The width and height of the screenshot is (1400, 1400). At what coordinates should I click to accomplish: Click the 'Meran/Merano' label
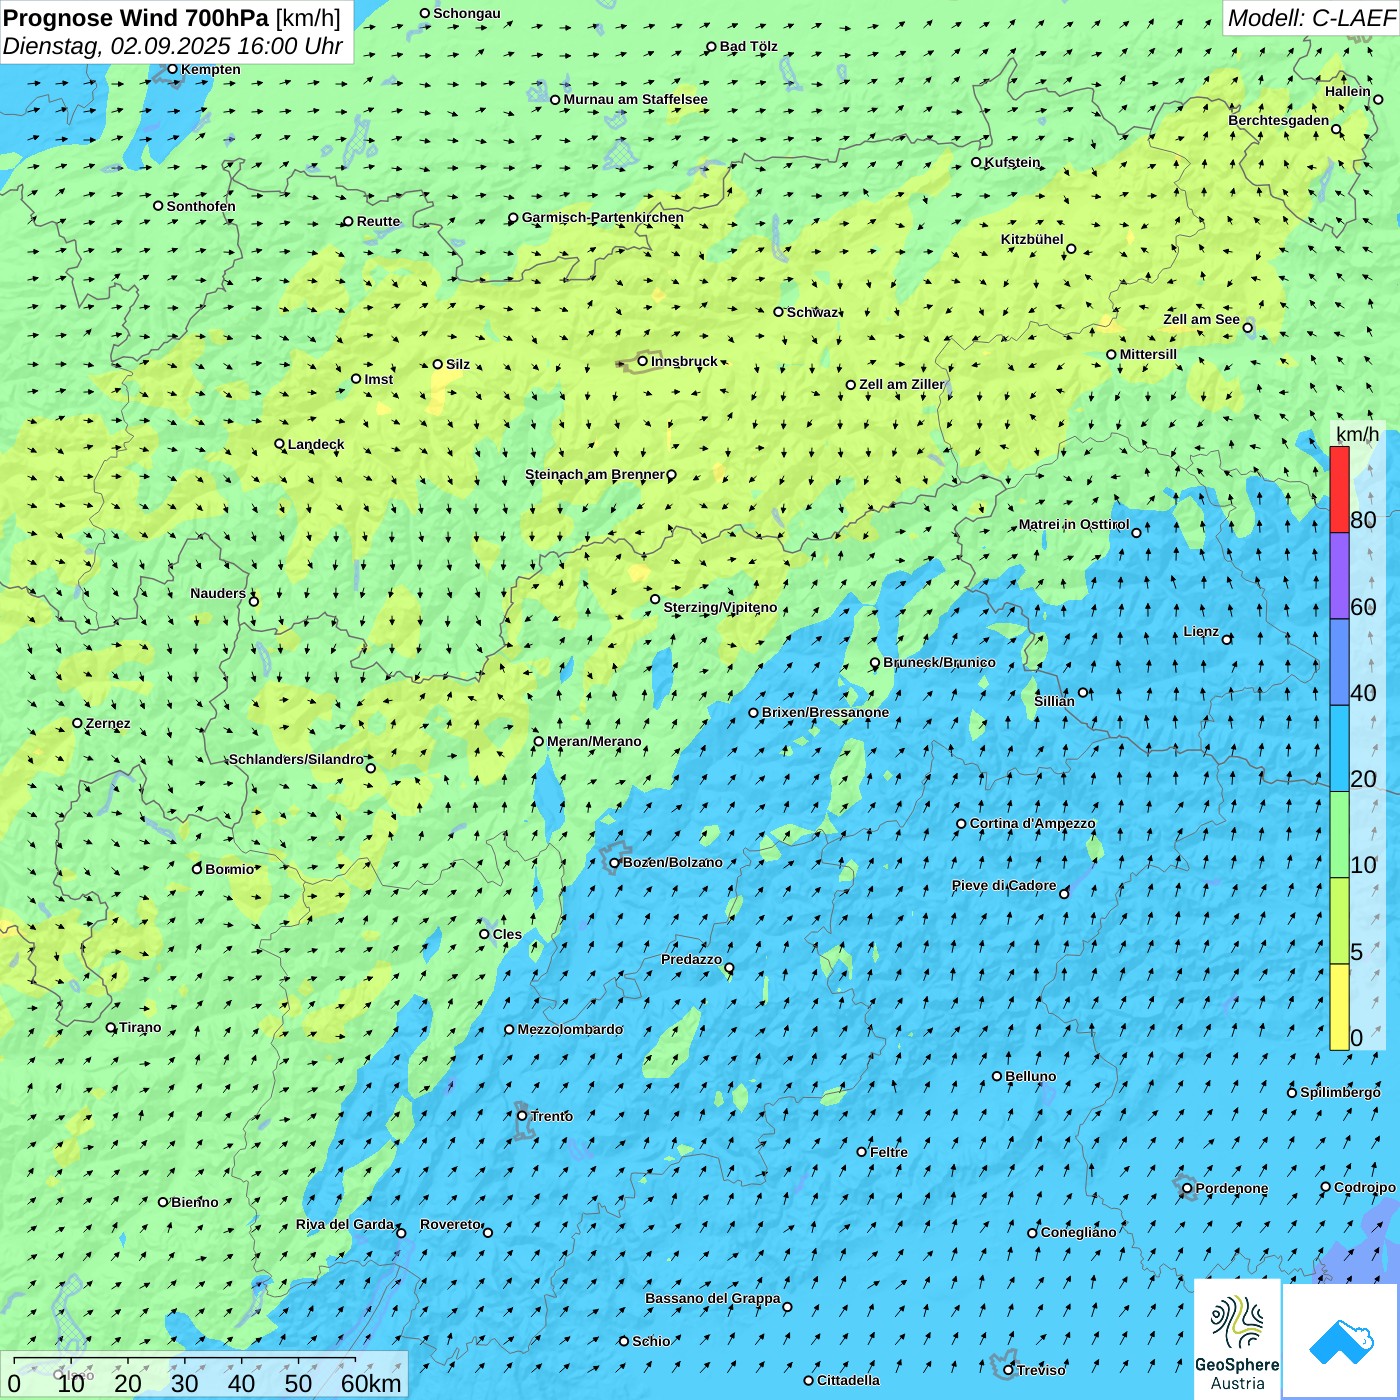(x=594, y=741)
